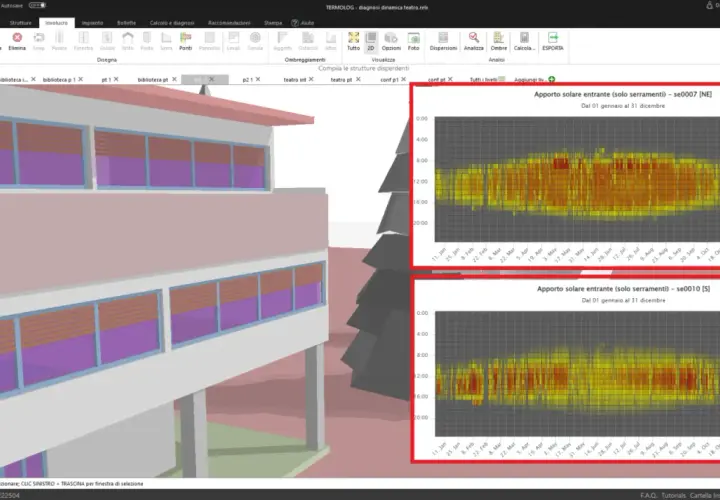720x500 pixels.
Task: Click the se0007 [NE] solar heatmap chart
Action: pyautogui.click(x=577, y=179)
